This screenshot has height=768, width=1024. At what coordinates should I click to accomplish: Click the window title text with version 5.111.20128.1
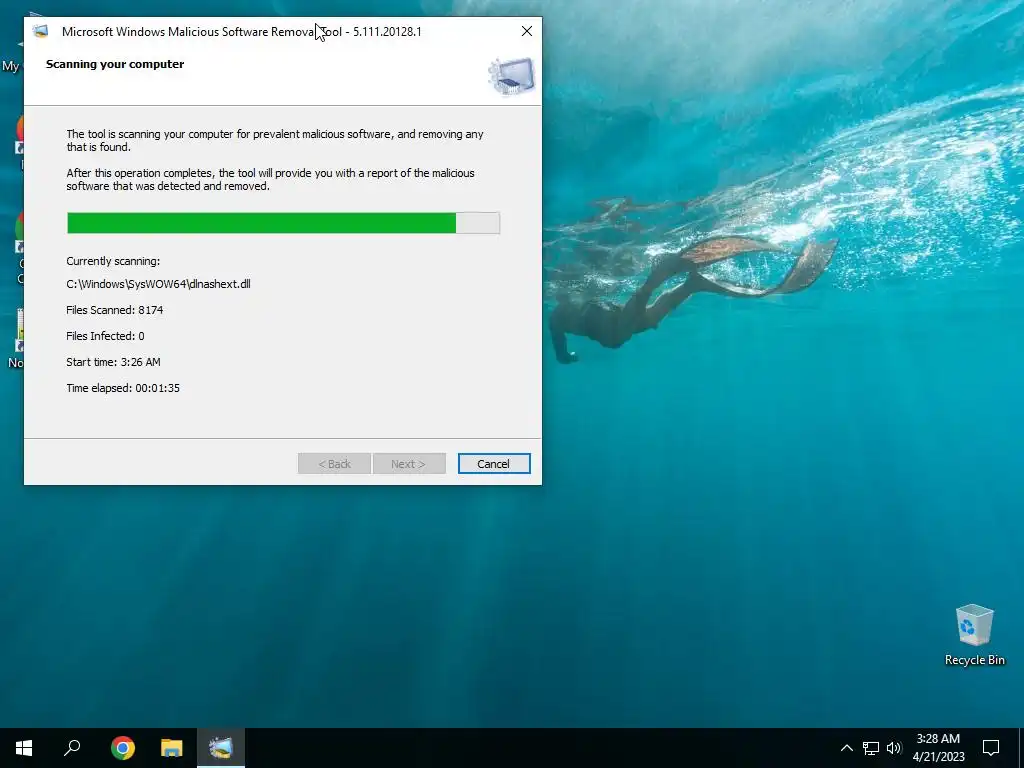tap(242, 31)
